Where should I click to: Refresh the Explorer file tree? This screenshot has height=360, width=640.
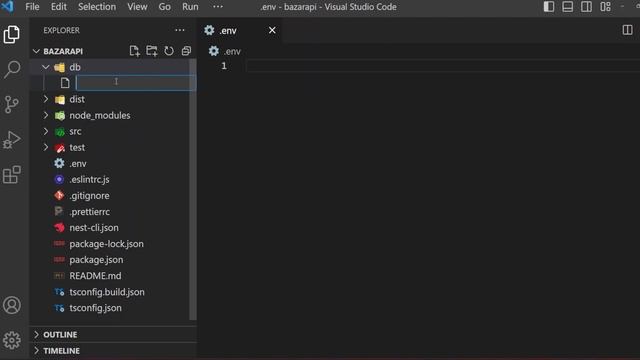point(169,51)
